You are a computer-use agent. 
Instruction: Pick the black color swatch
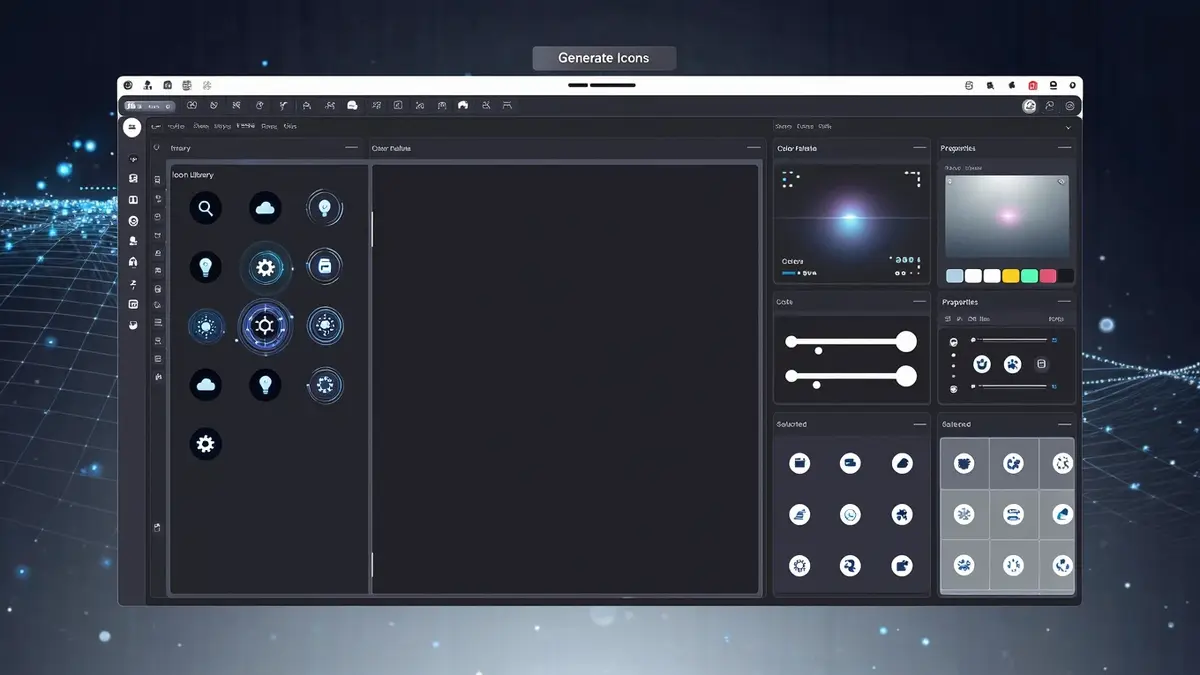(x=1066, y=276)
